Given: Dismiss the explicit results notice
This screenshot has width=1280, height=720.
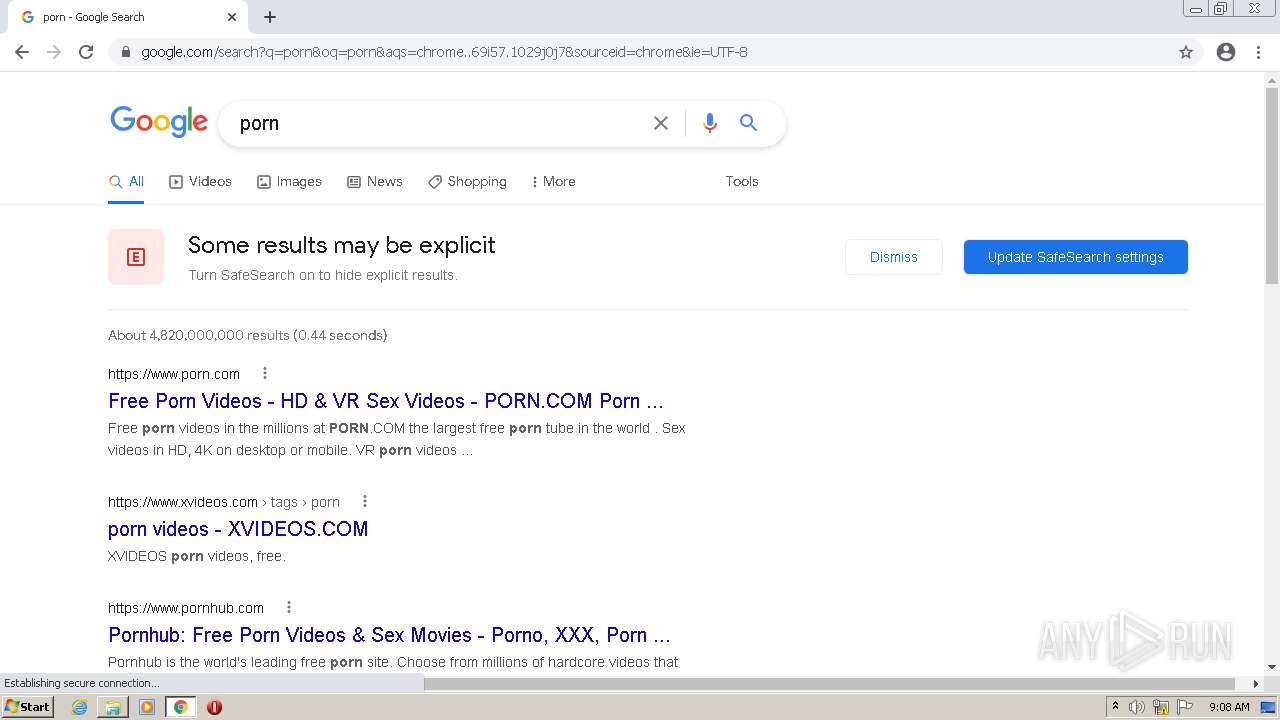Looking at the screenshot, I should point(893,257).
